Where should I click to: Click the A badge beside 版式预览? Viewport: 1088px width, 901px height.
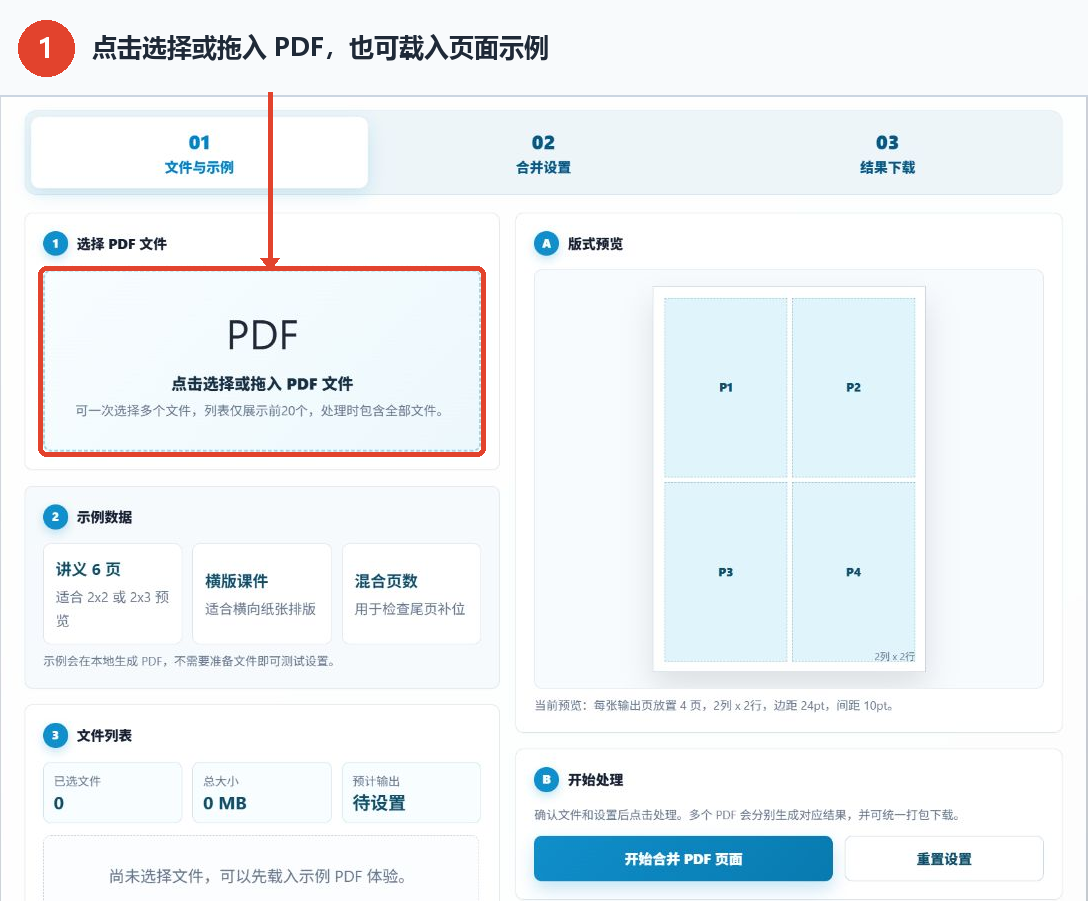[x=546, y=244]
